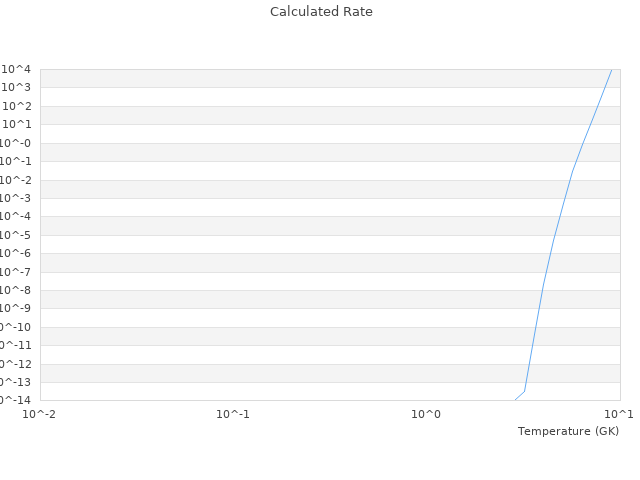Viewport: 640px width, 480px height.
Task: Click the blue rate curve's top endpoint
Action: tap(611, 70)
